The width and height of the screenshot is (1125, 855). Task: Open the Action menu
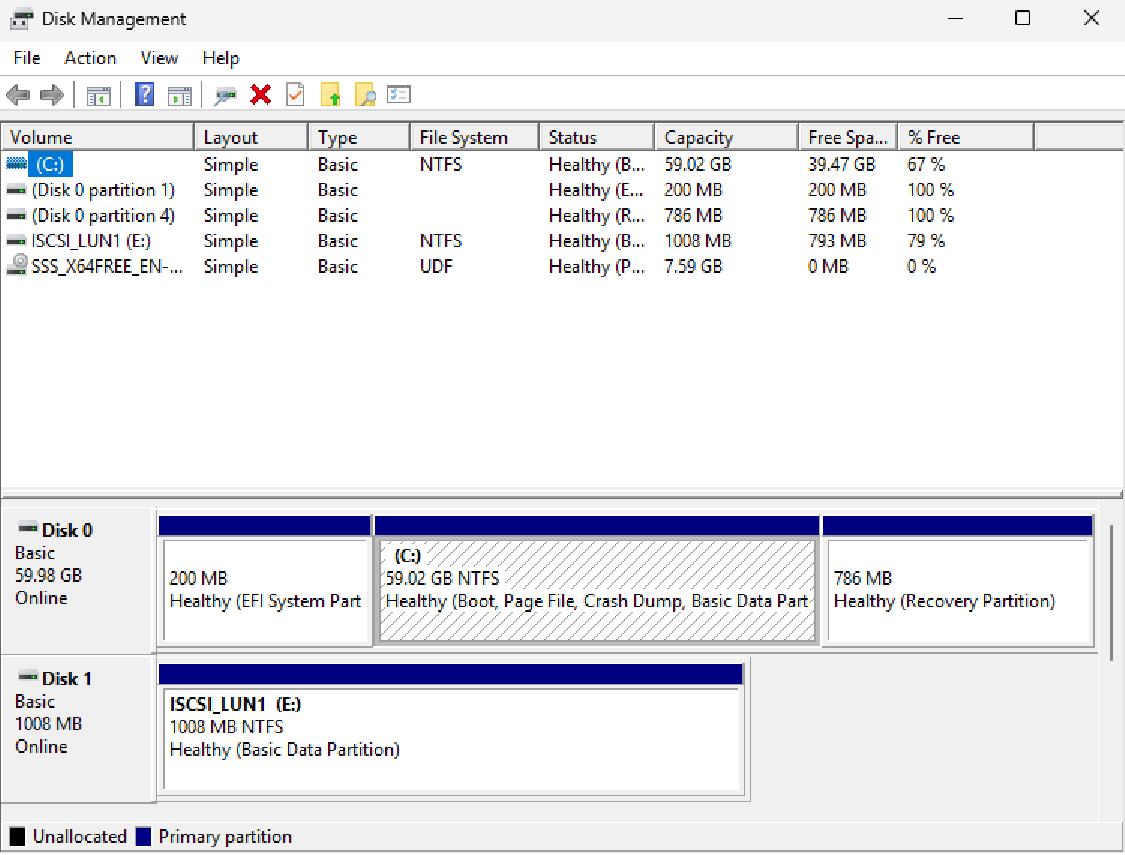coord(90,58)
